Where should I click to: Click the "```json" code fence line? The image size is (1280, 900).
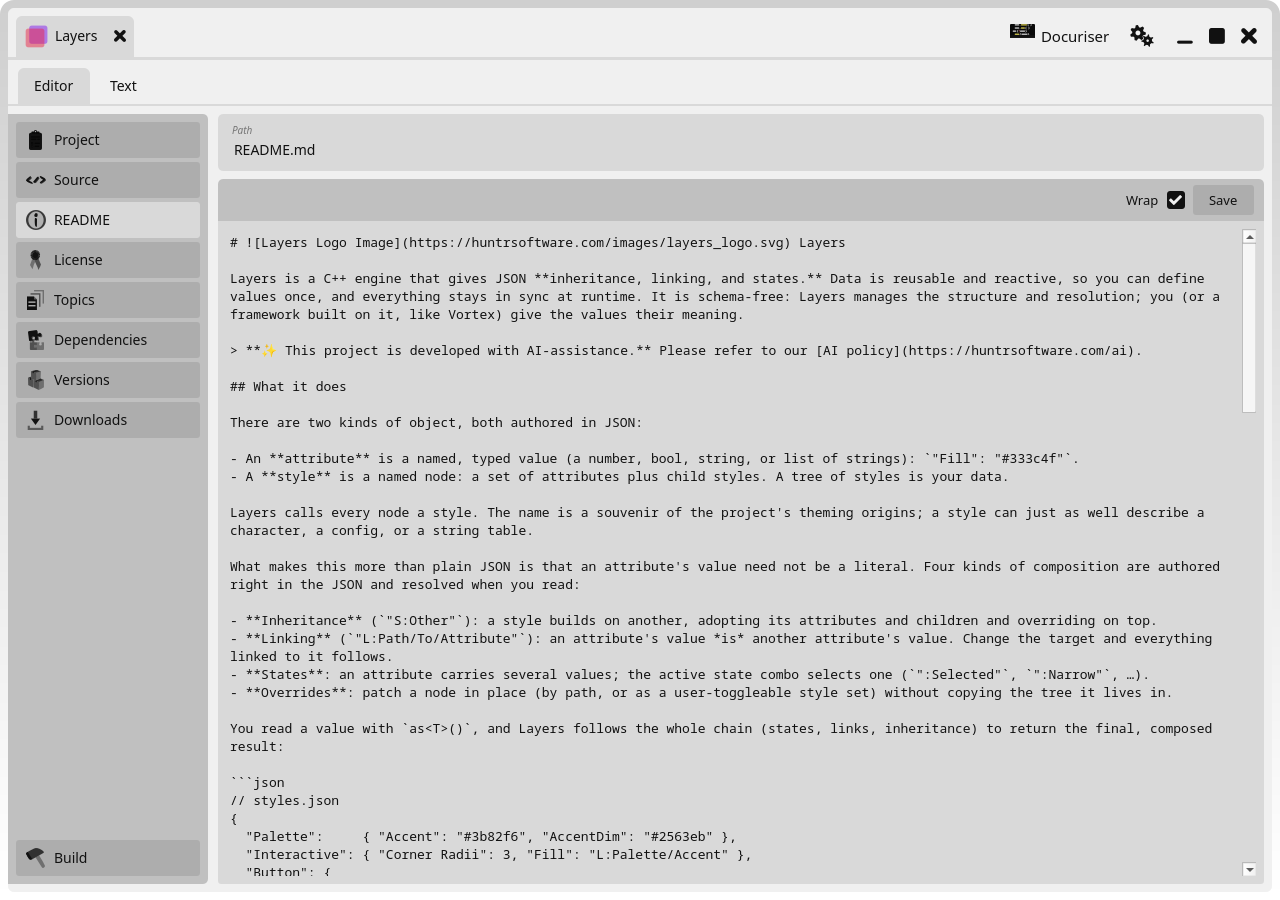[257, 783]
